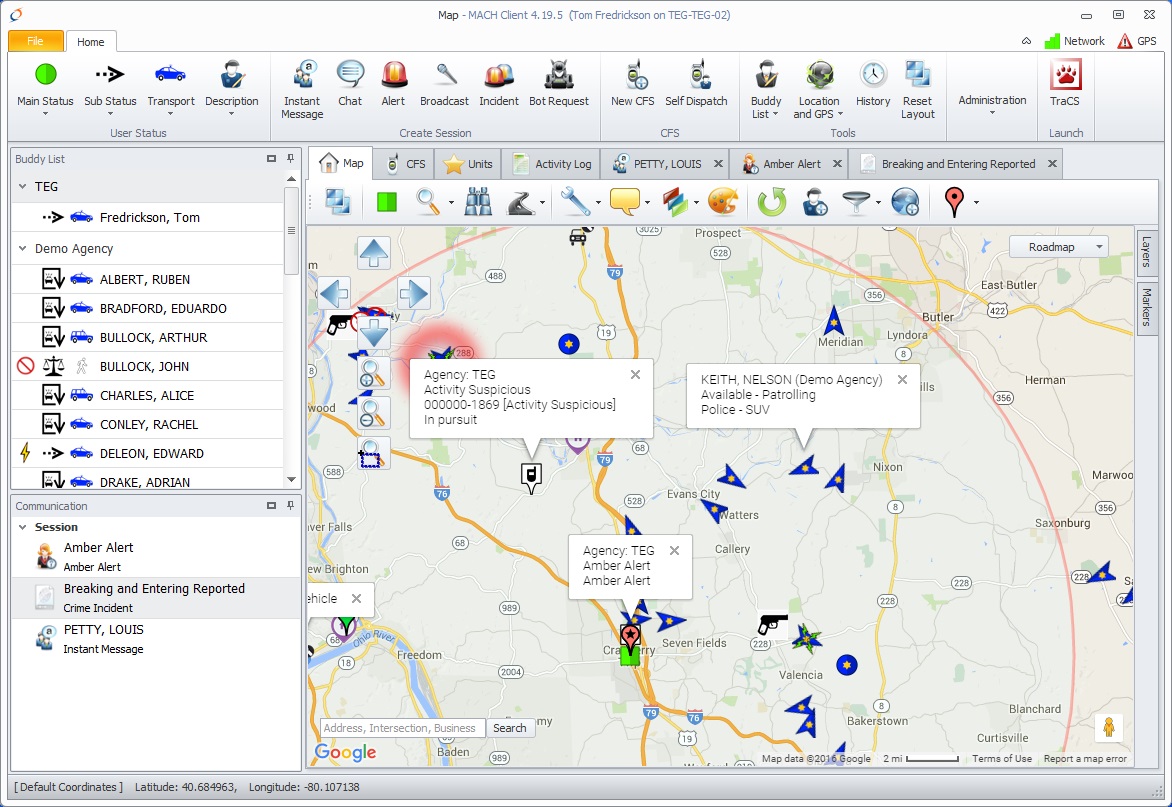Collapse the Session group

point(22,527)
